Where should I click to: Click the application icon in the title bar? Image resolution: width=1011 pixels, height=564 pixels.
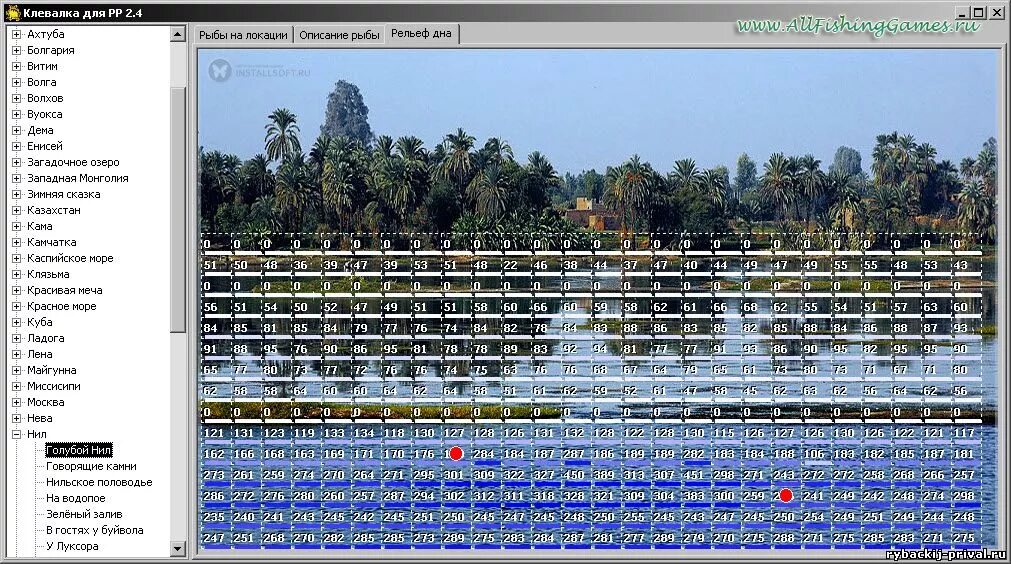(12, 12)
